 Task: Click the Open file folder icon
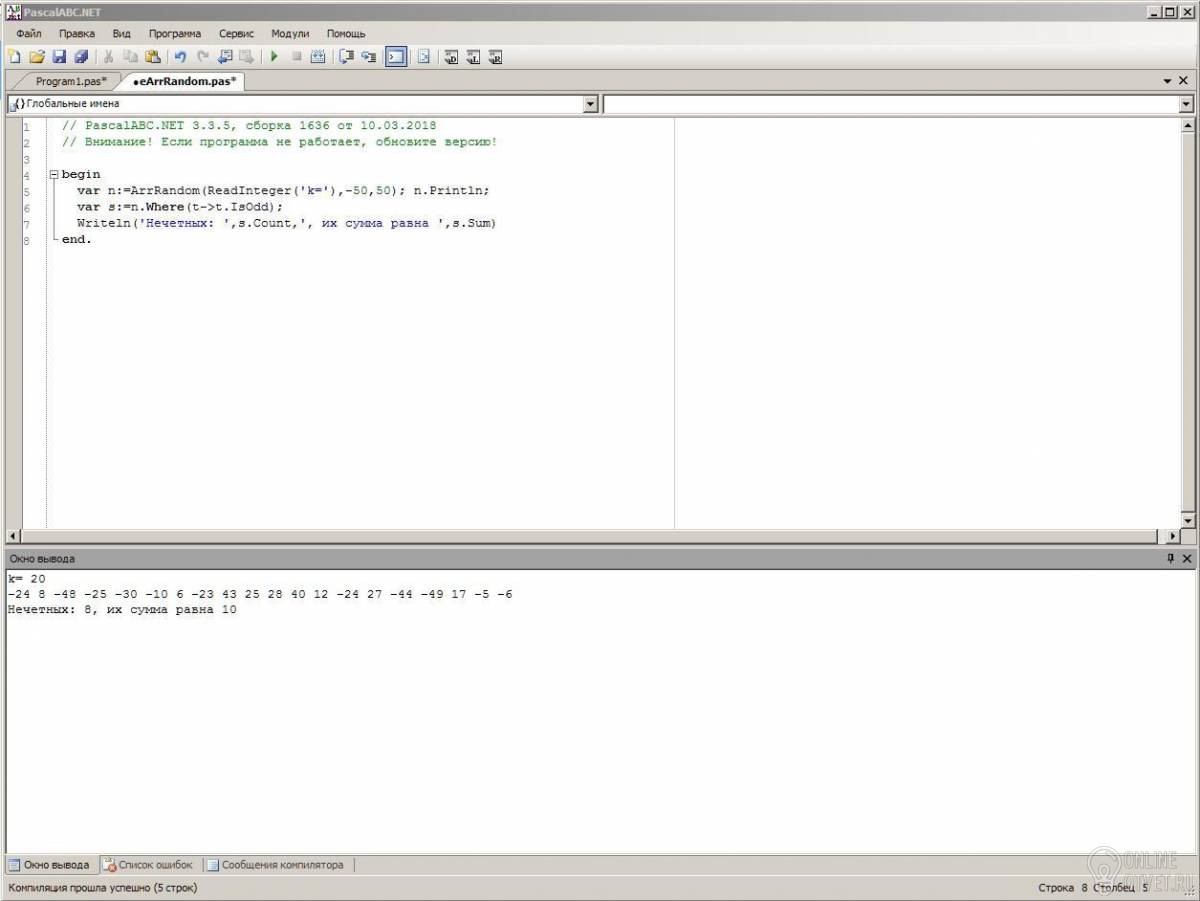point(37,57)
